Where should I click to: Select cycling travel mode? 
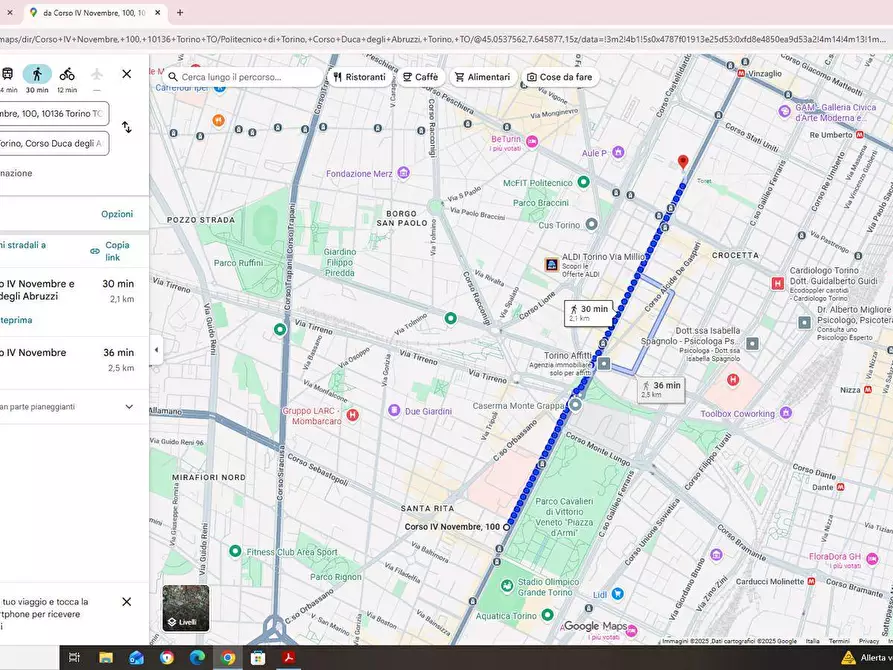coord(67,74)
